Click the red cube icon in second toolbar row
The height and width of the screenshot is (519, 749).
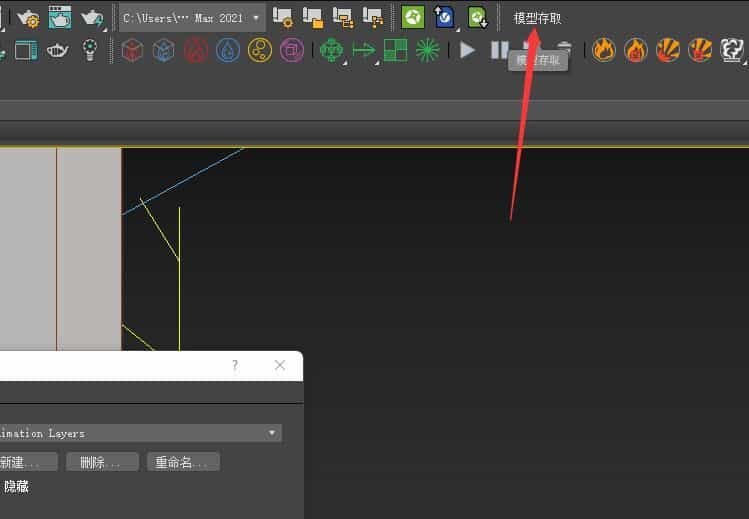[x=131, y=50]
